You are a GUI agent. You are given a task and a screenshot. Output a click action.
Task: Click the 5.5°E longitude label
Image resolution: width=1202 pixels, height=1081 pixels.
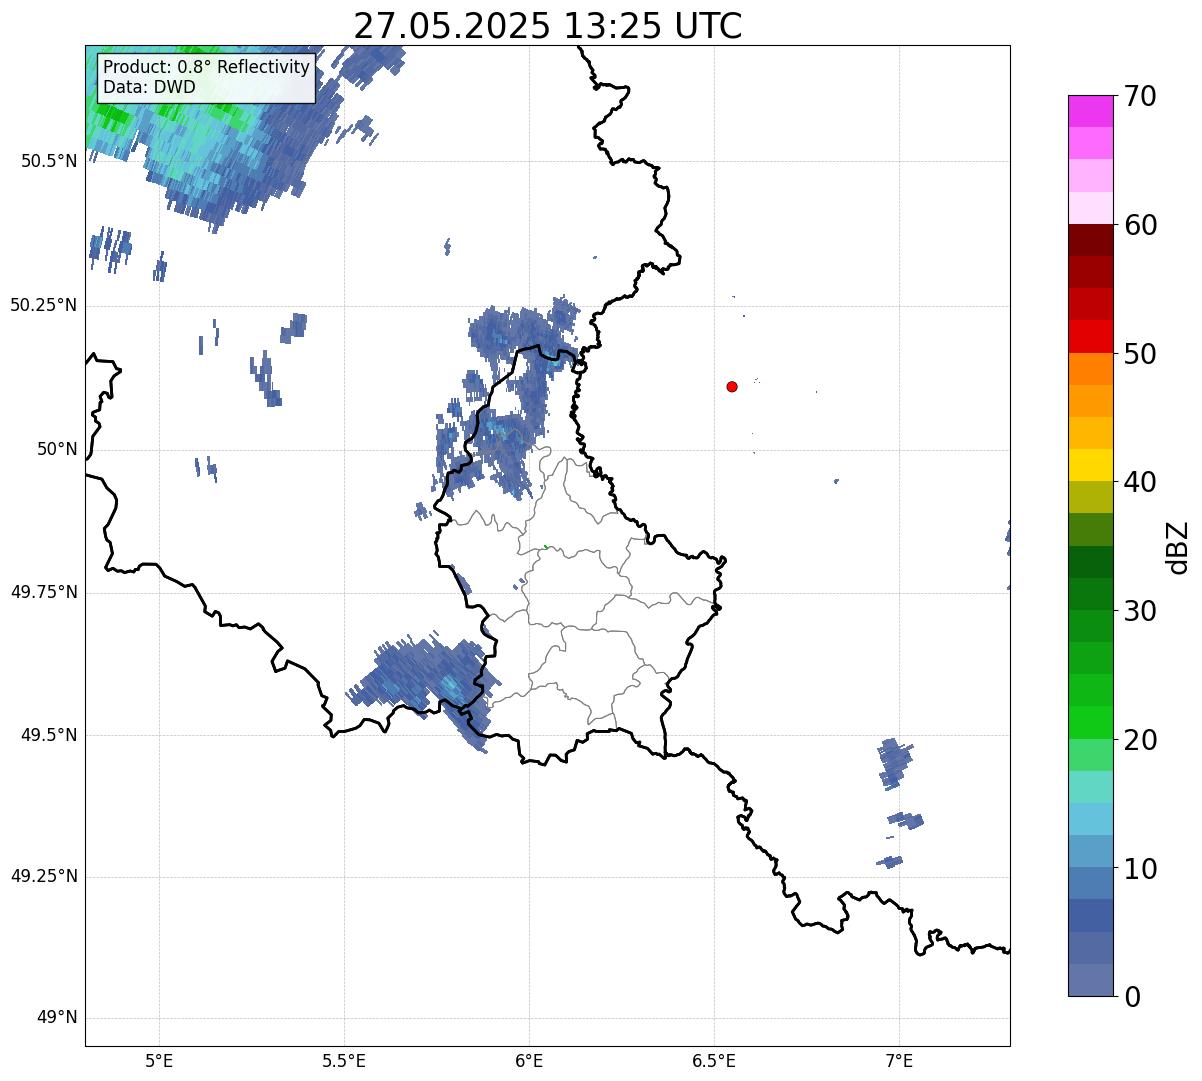click(x=344, y=1061)
